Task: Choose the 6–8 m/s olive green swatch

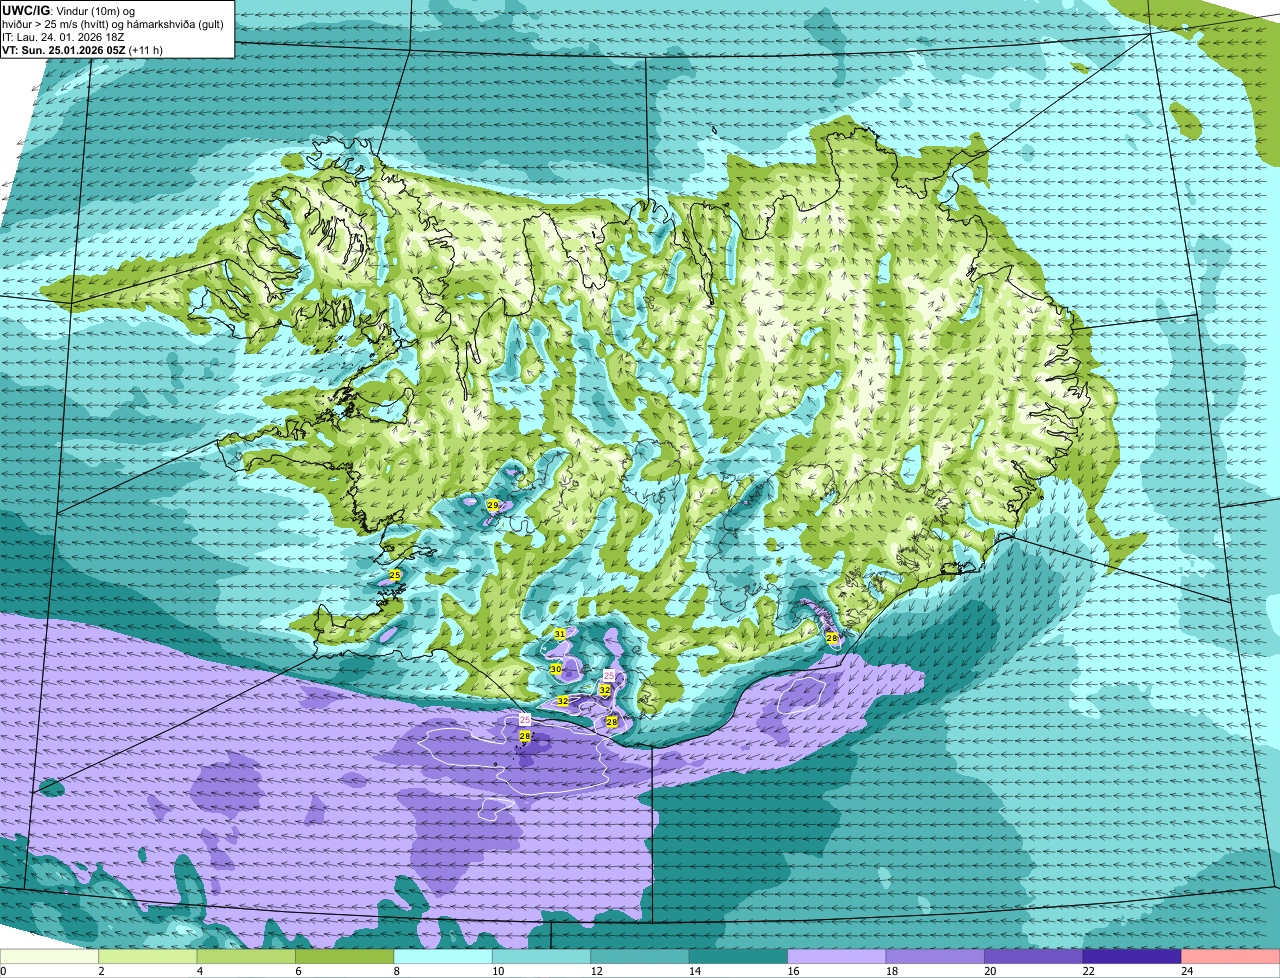Action: [344, 957]
